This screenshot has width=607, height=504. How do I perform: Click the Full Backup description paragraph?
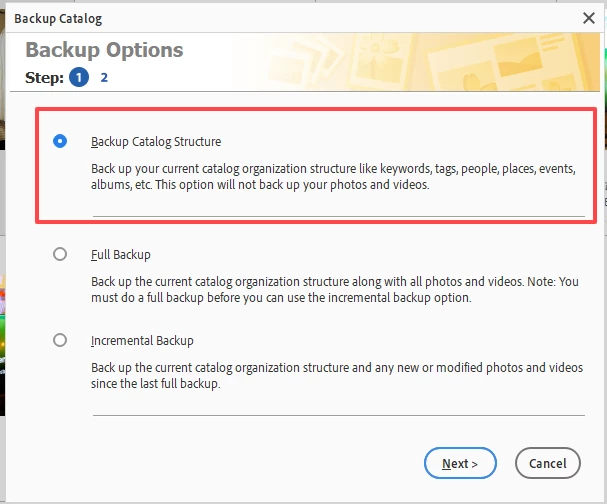click(334, 290)
